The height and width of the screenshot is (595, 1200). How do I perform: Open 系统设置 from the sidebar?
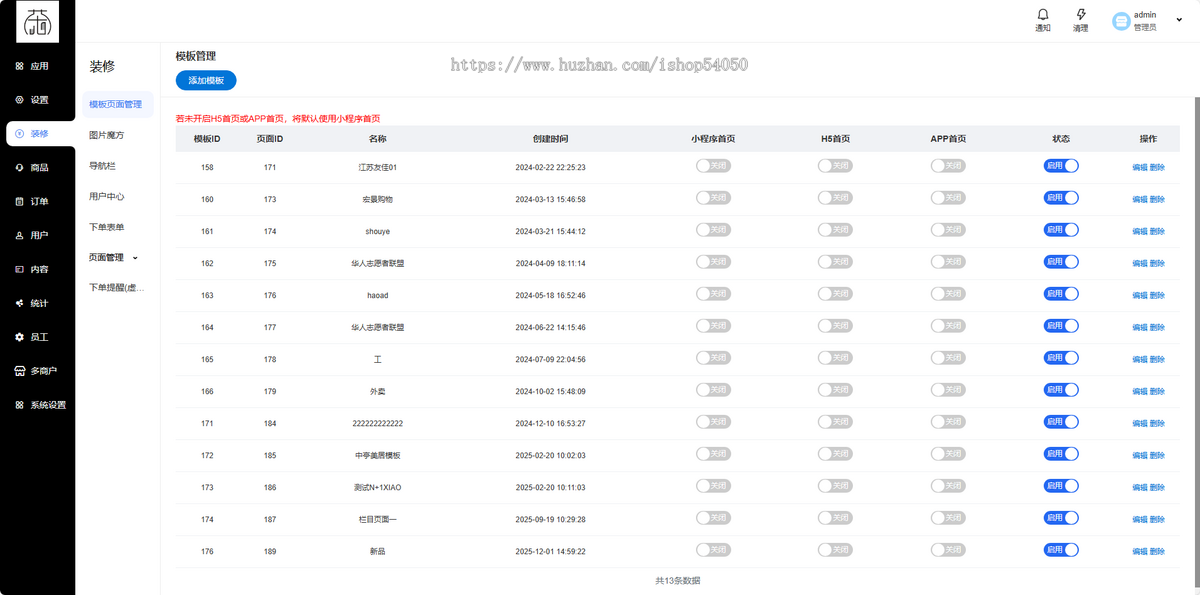coord(38,405)
